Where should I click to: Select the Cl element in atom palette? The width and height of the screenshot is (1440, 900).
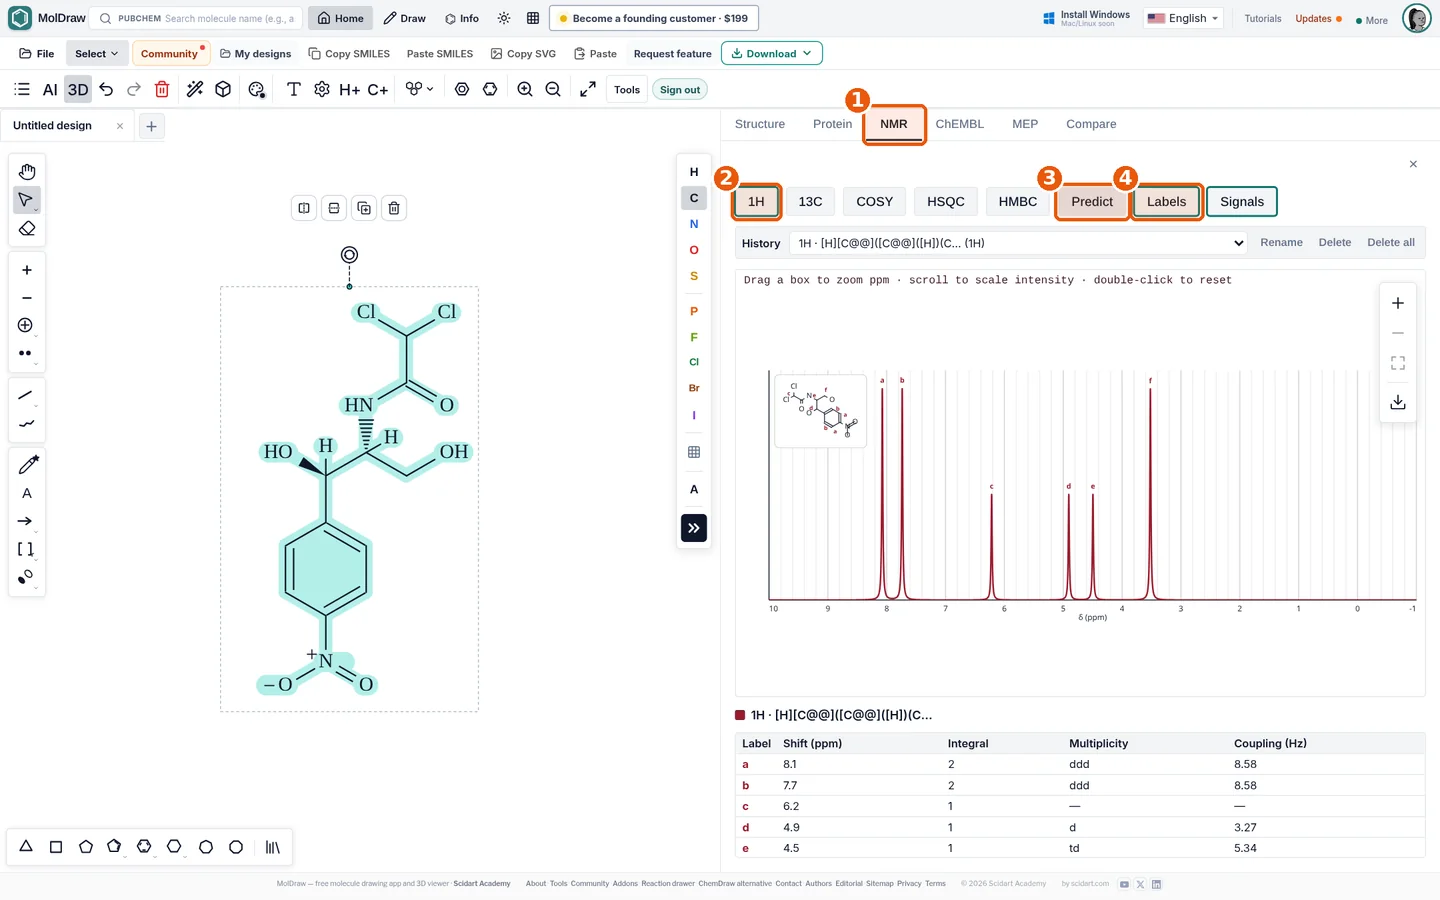(694, 362)
